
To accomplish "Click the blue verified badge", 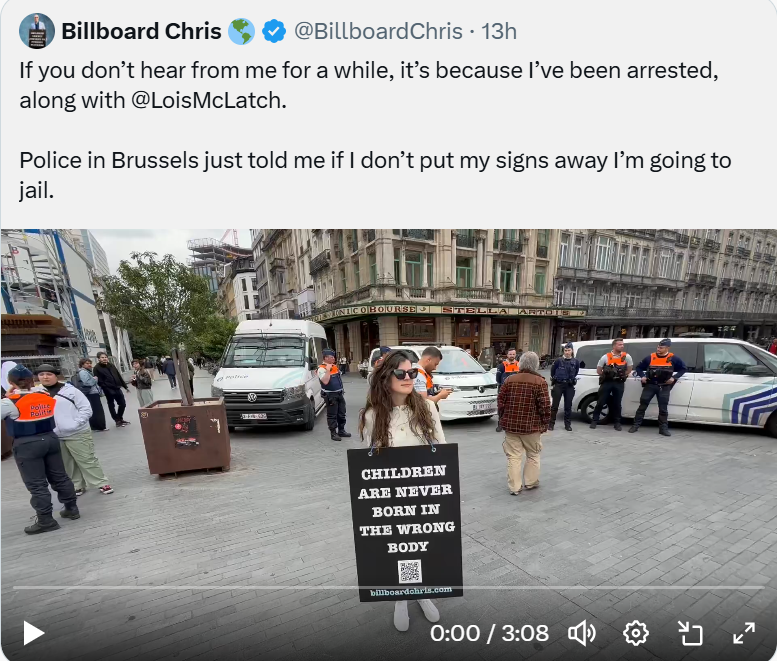I will coord(274,31).
